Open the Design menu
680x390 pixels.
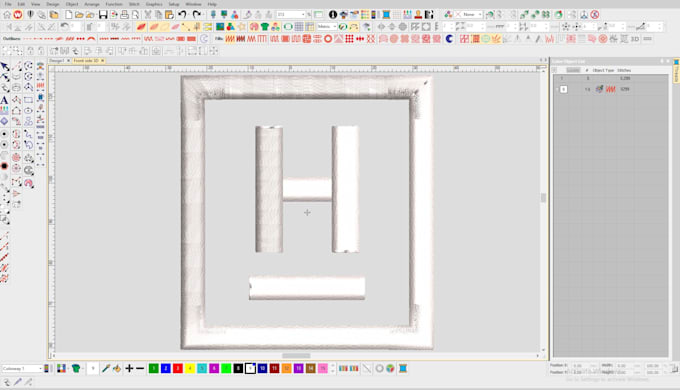pyautogui.click(x=52, y=4)
